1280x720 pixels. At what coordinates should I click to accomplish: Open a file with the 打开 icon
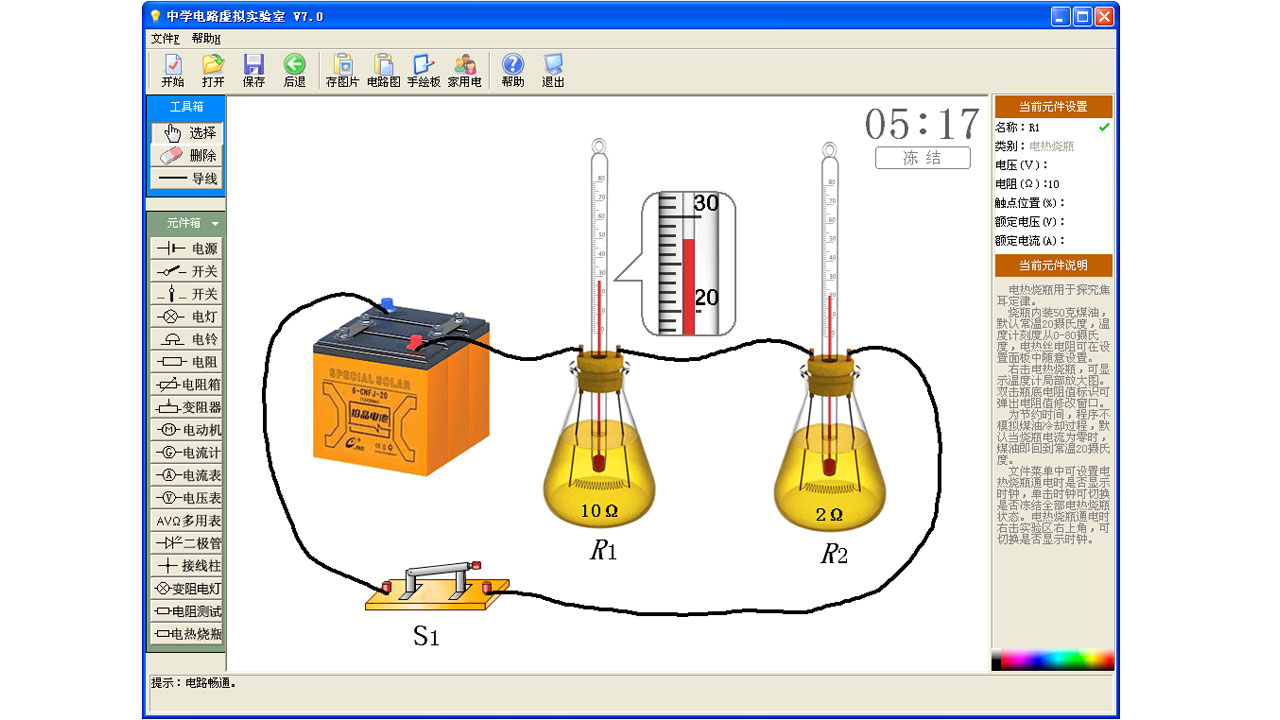[x=213, y=70]
